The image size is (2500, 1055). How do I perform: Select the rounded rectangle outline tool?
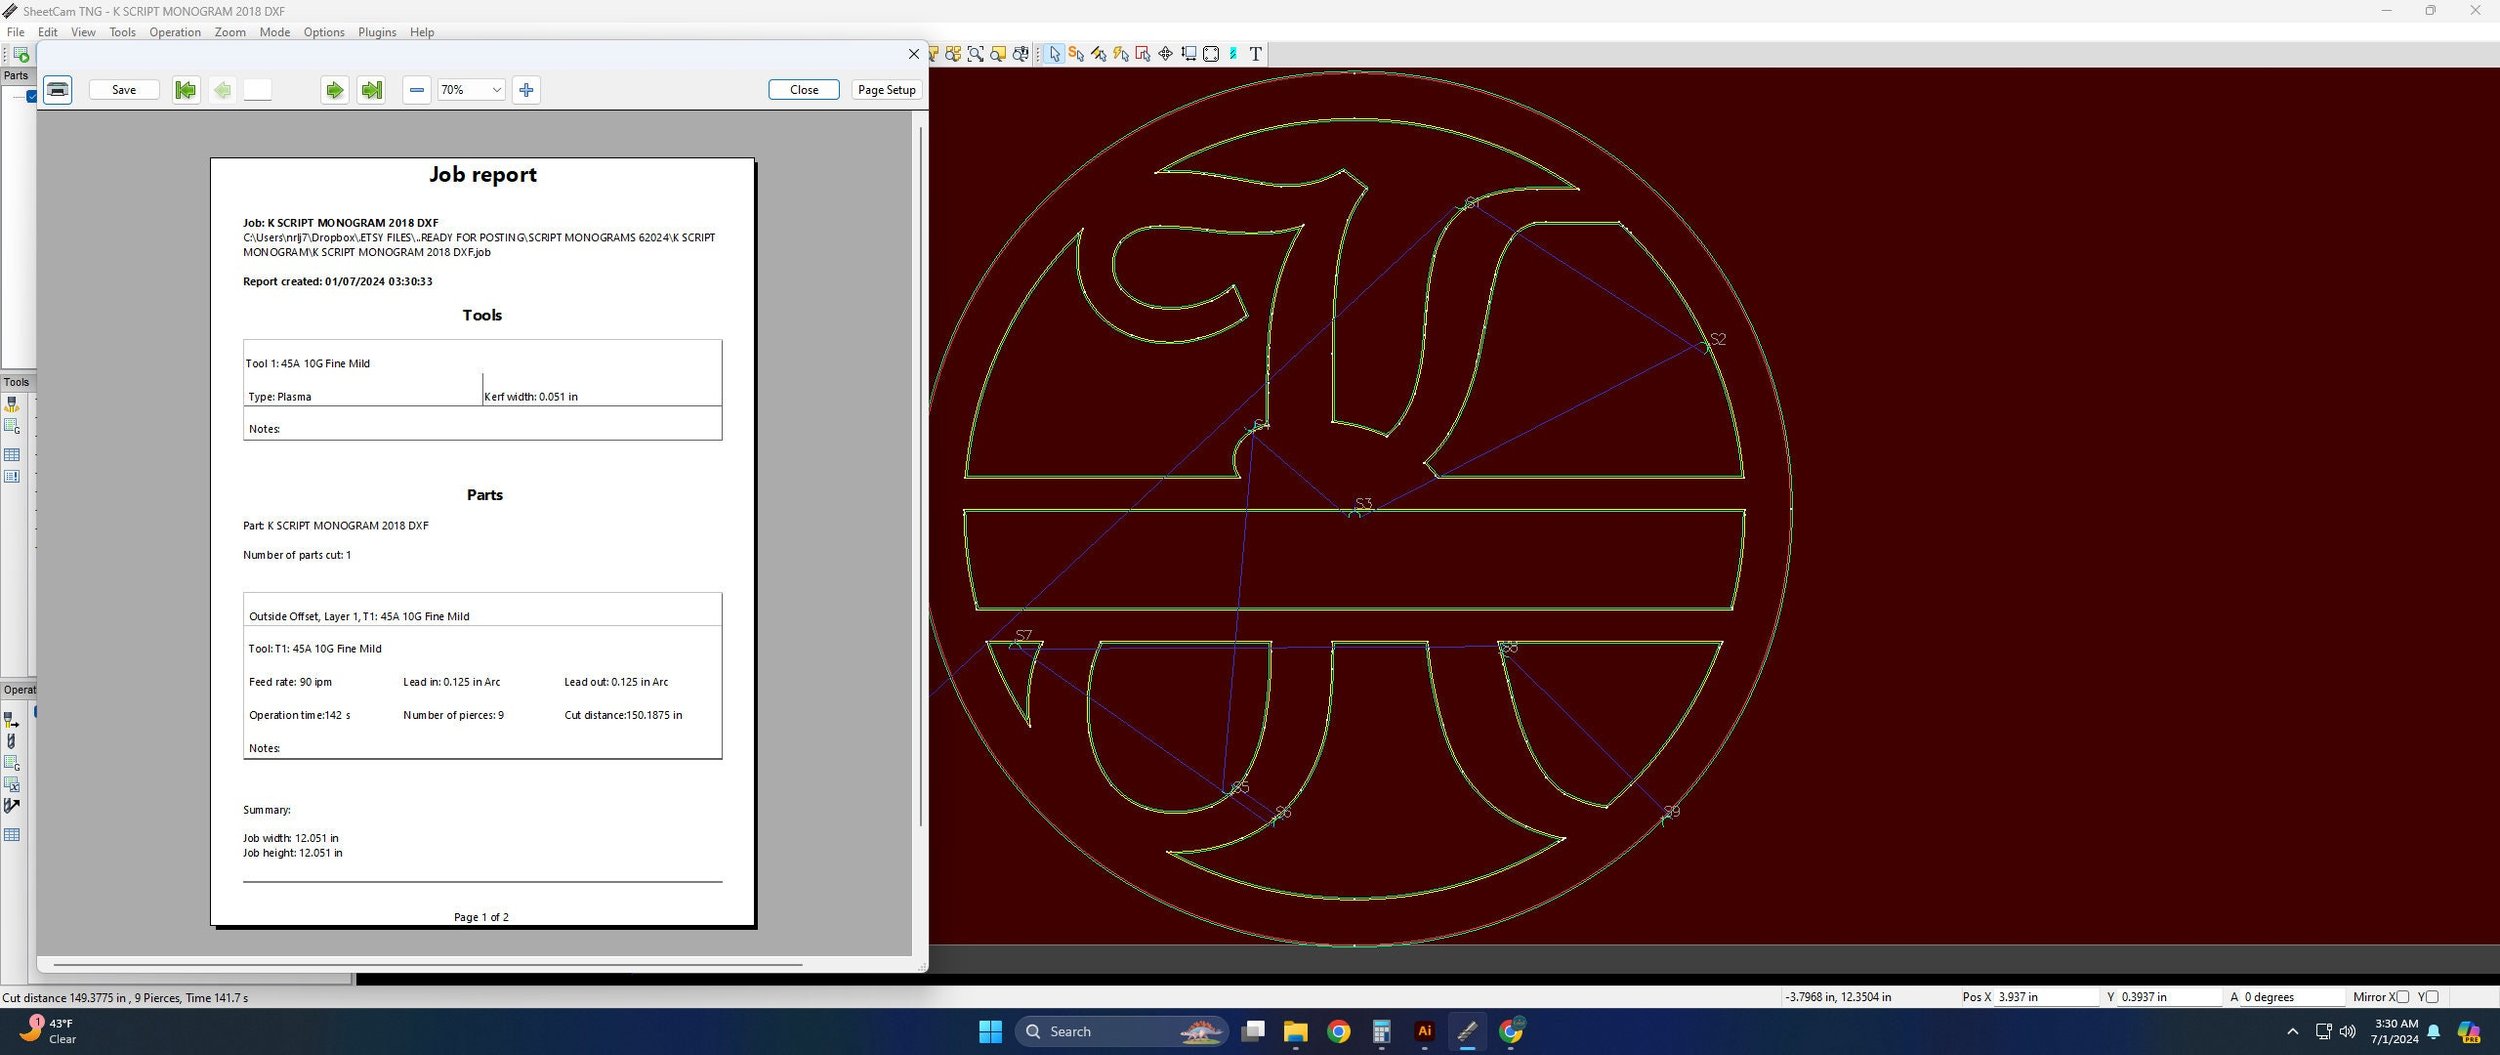click(1211, 54)
